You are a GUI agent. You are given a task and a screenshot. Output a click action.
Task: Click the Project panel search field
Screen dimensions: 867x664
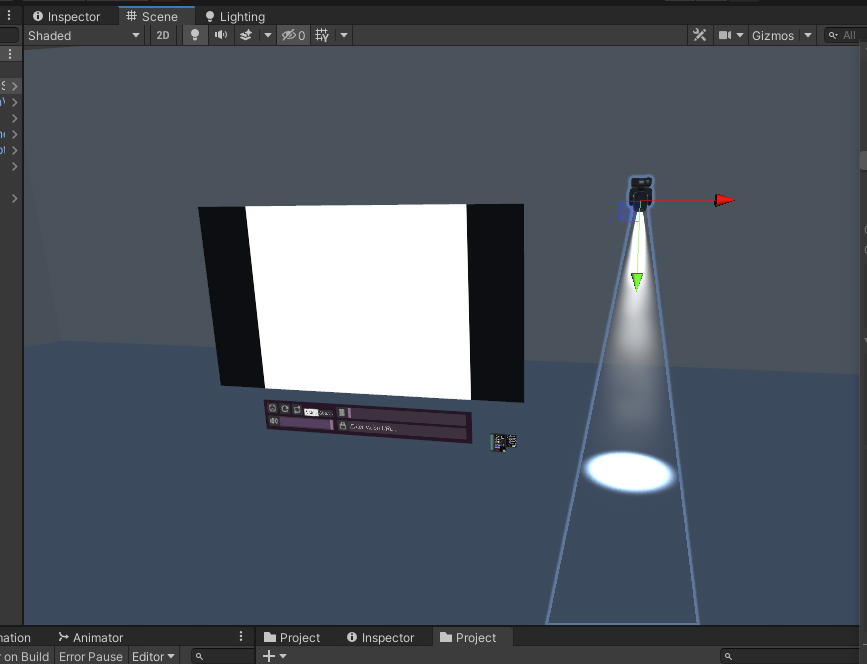794,656
